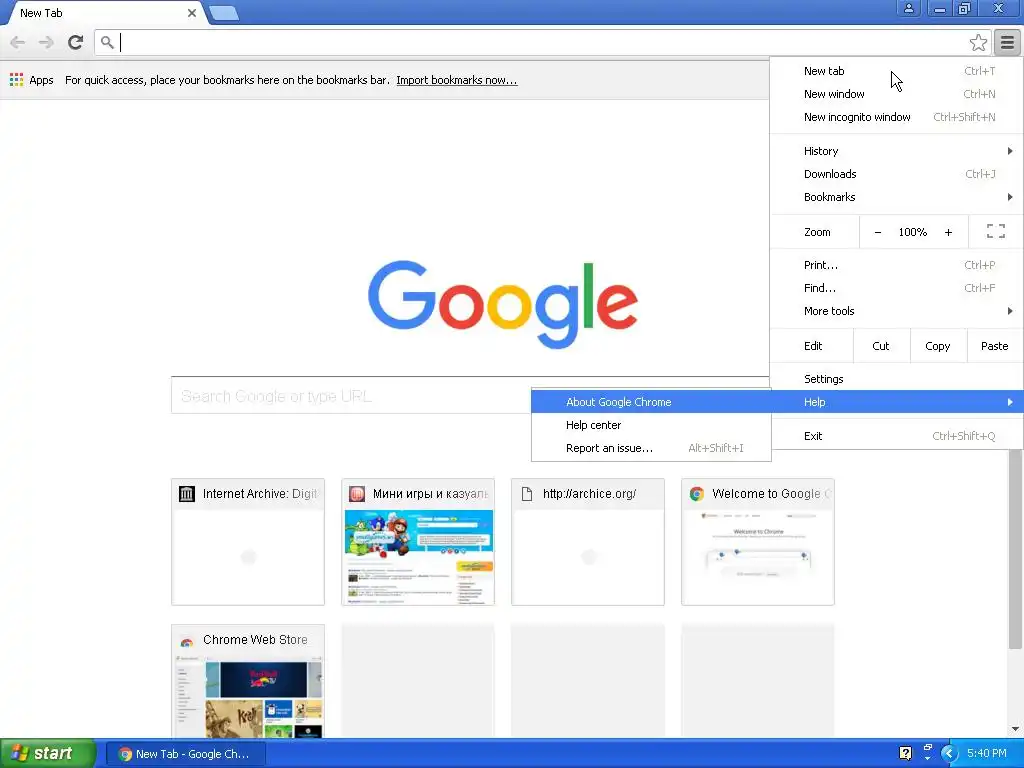The width and height of the screenshot is (1024, 768).
Task: Open the Chrome Web Store thumbnail
Action: 248,681
